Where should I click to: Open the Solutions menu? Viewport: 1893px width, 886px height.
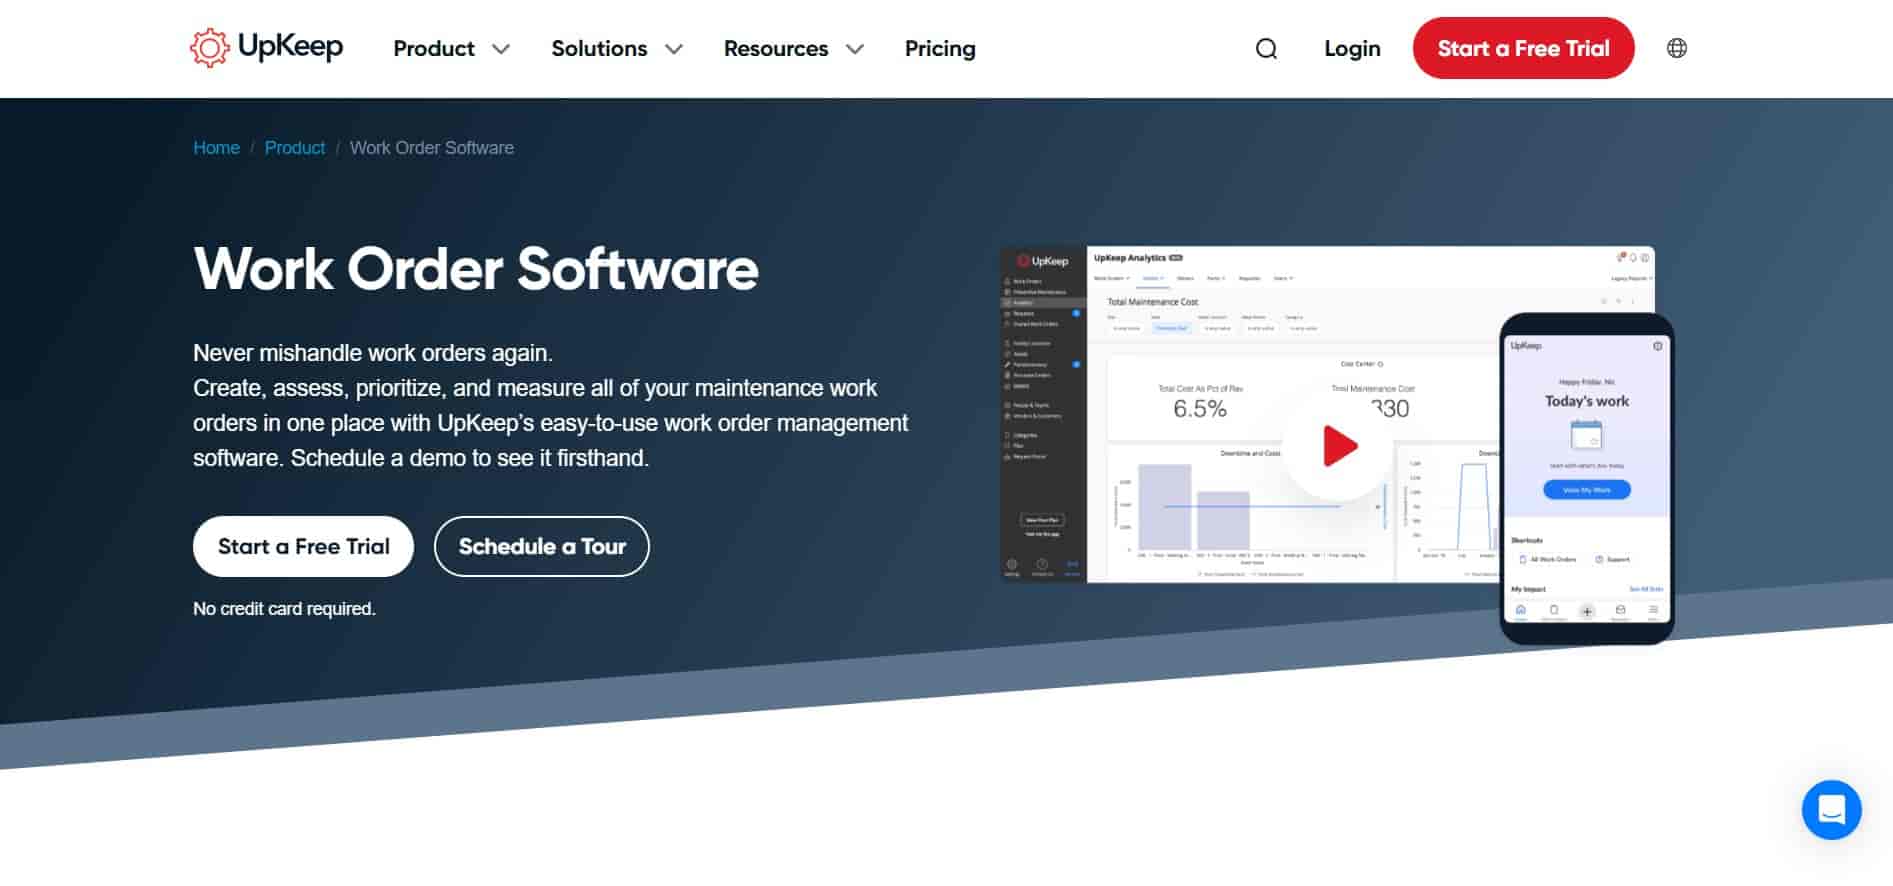(x=599, y=49)
